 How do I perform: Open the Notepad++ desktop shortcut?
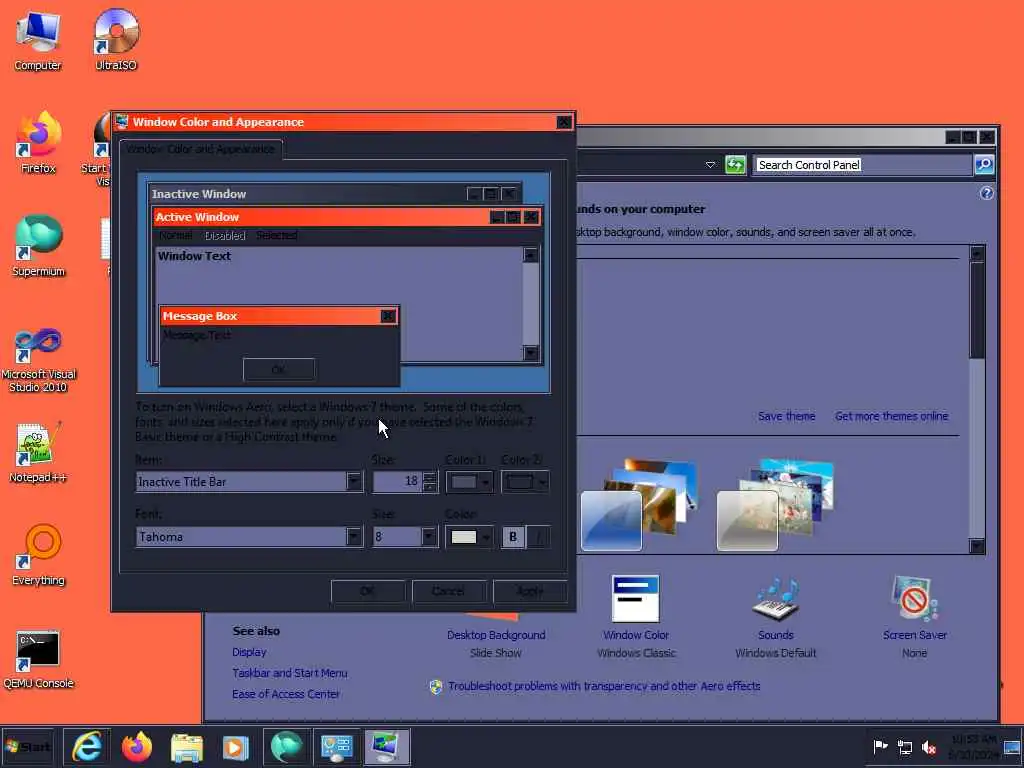pyautogui.click(x=38, y=452)
